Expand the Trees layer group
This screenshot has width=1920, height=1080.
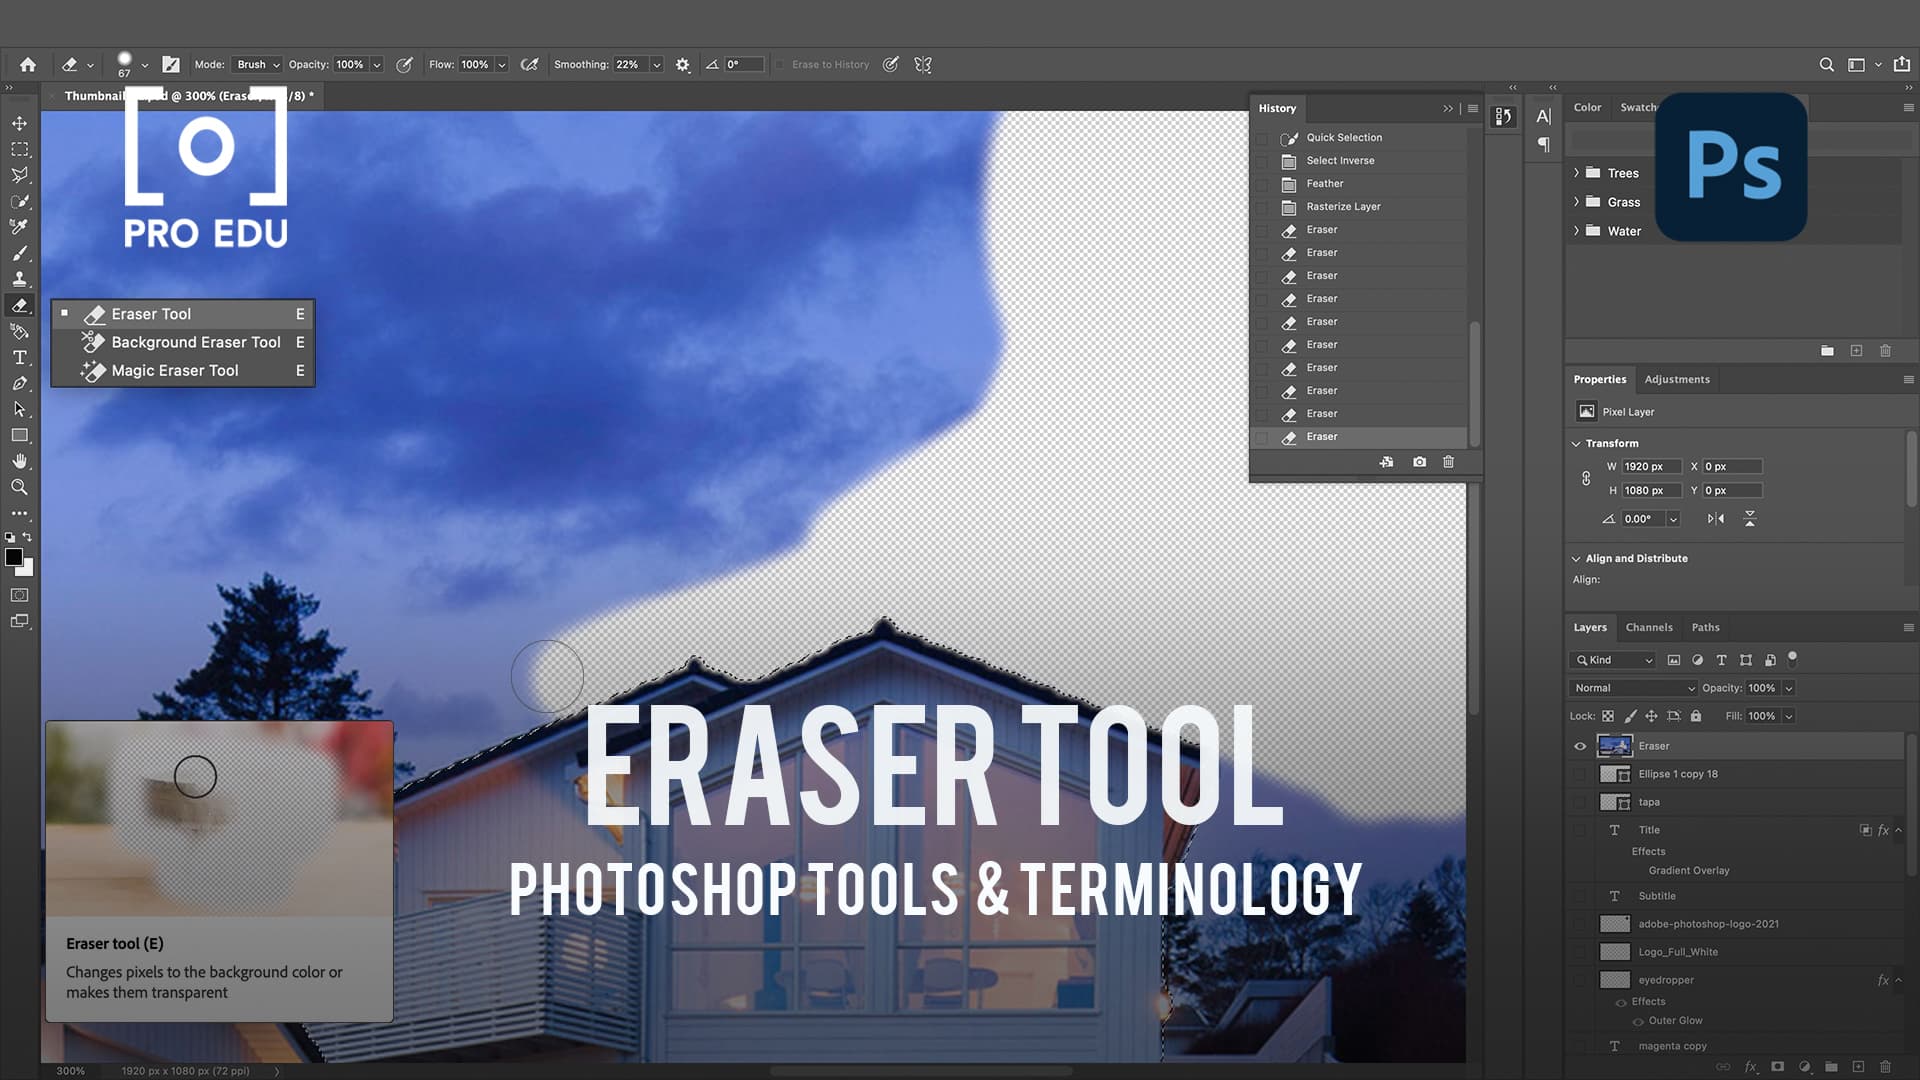pyautogui.click(x=1578, y=172)
